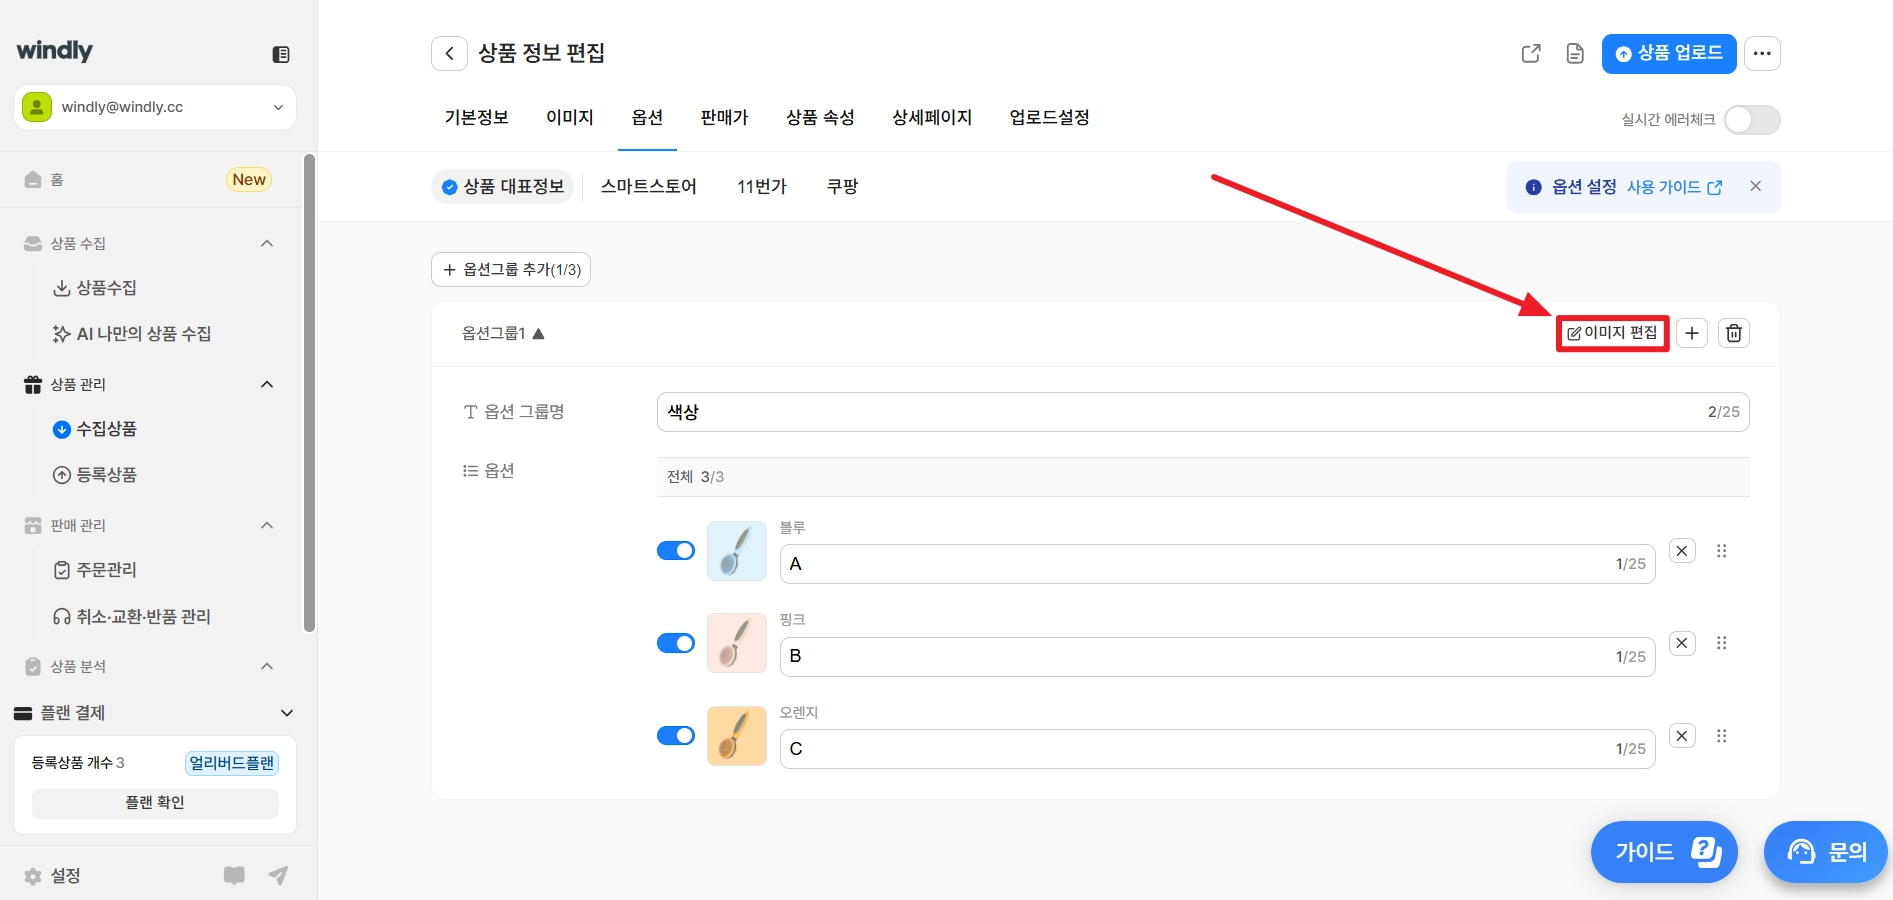Toggle option C (오렌지) switch off
Image resolution: width=1893 pixels, height=900 pixels.
pyautogui.click(x=676, y=736)
